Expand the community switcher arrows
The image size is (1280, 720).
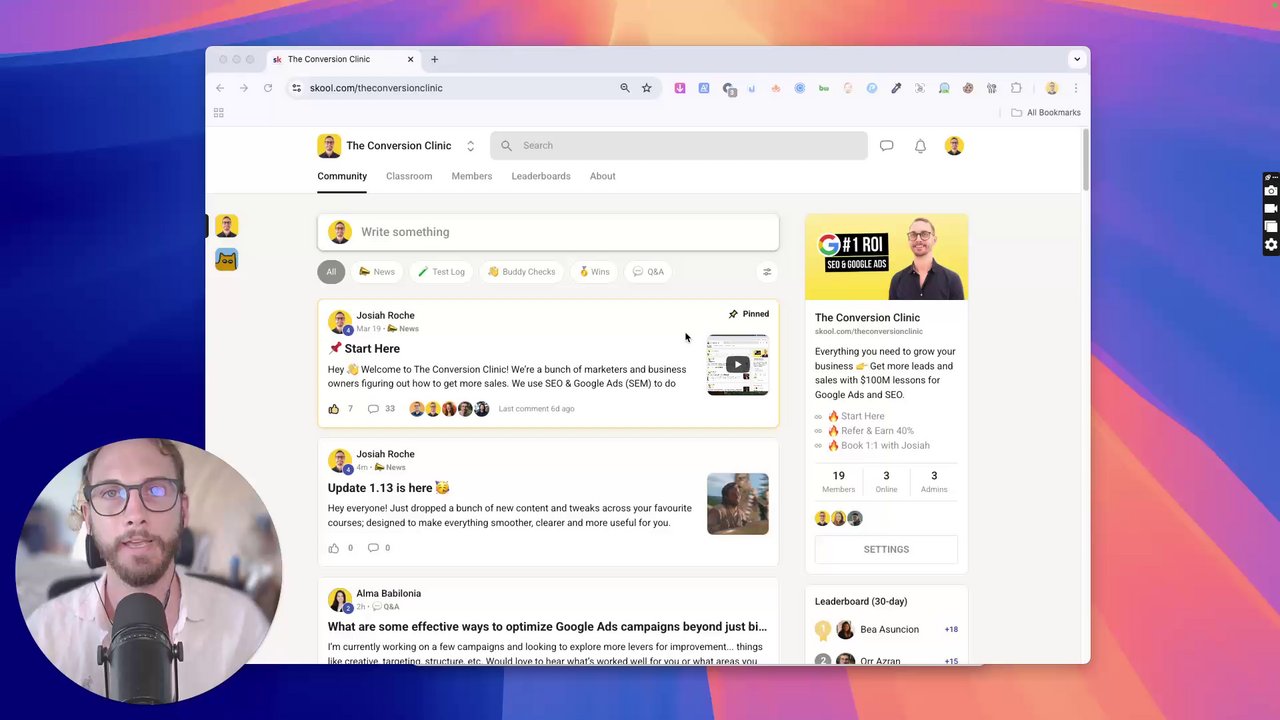click(470, 146)
